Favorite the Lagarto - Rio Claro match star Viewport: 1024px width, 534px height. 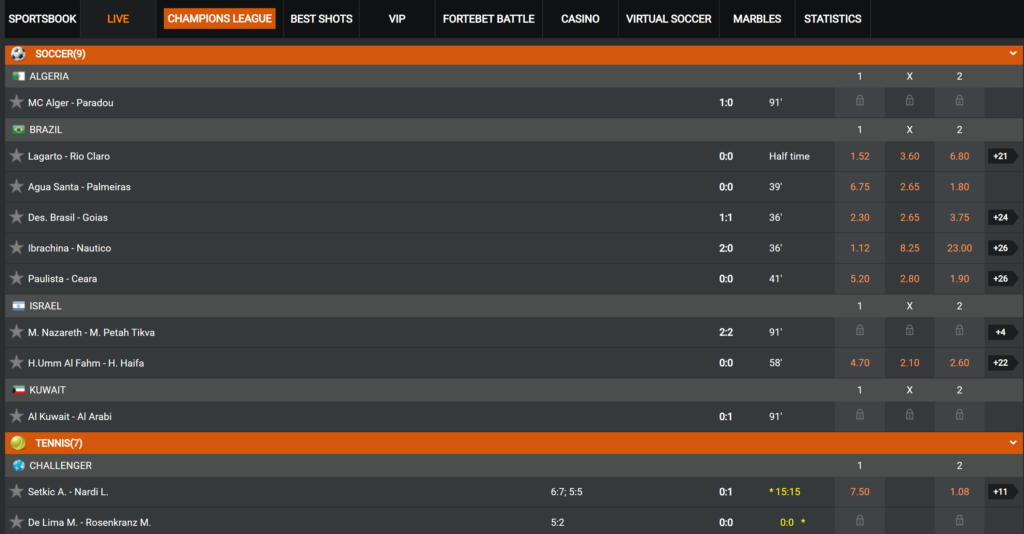16,156
